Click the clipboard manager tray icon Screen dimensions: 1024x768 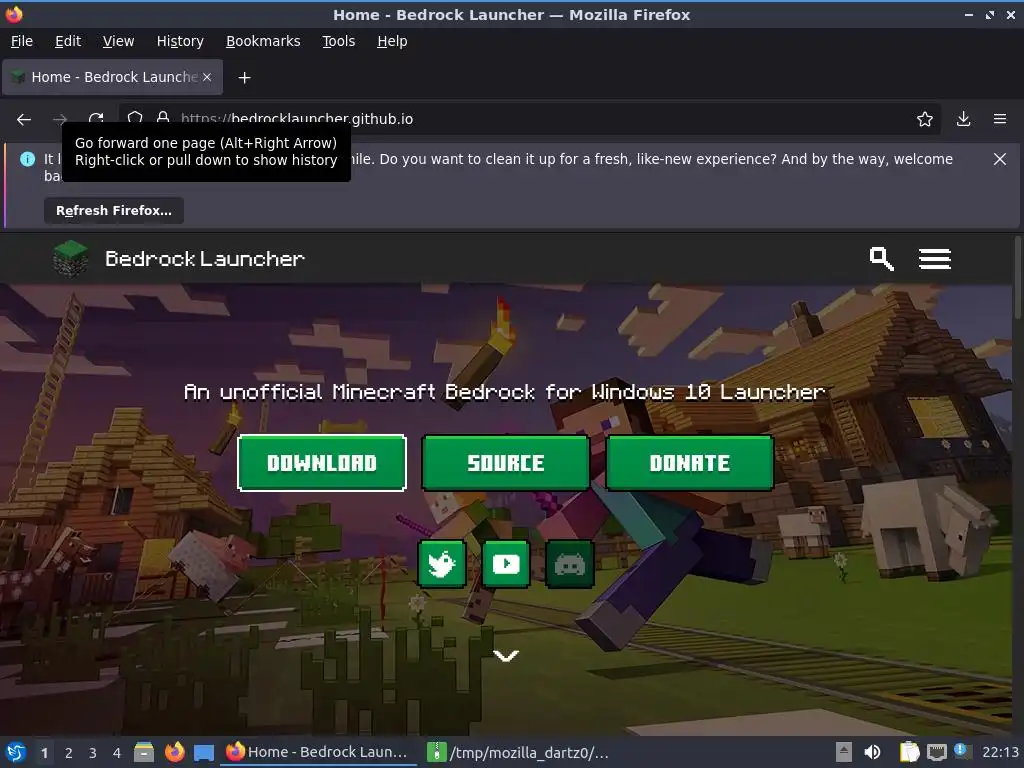point(909,752)
